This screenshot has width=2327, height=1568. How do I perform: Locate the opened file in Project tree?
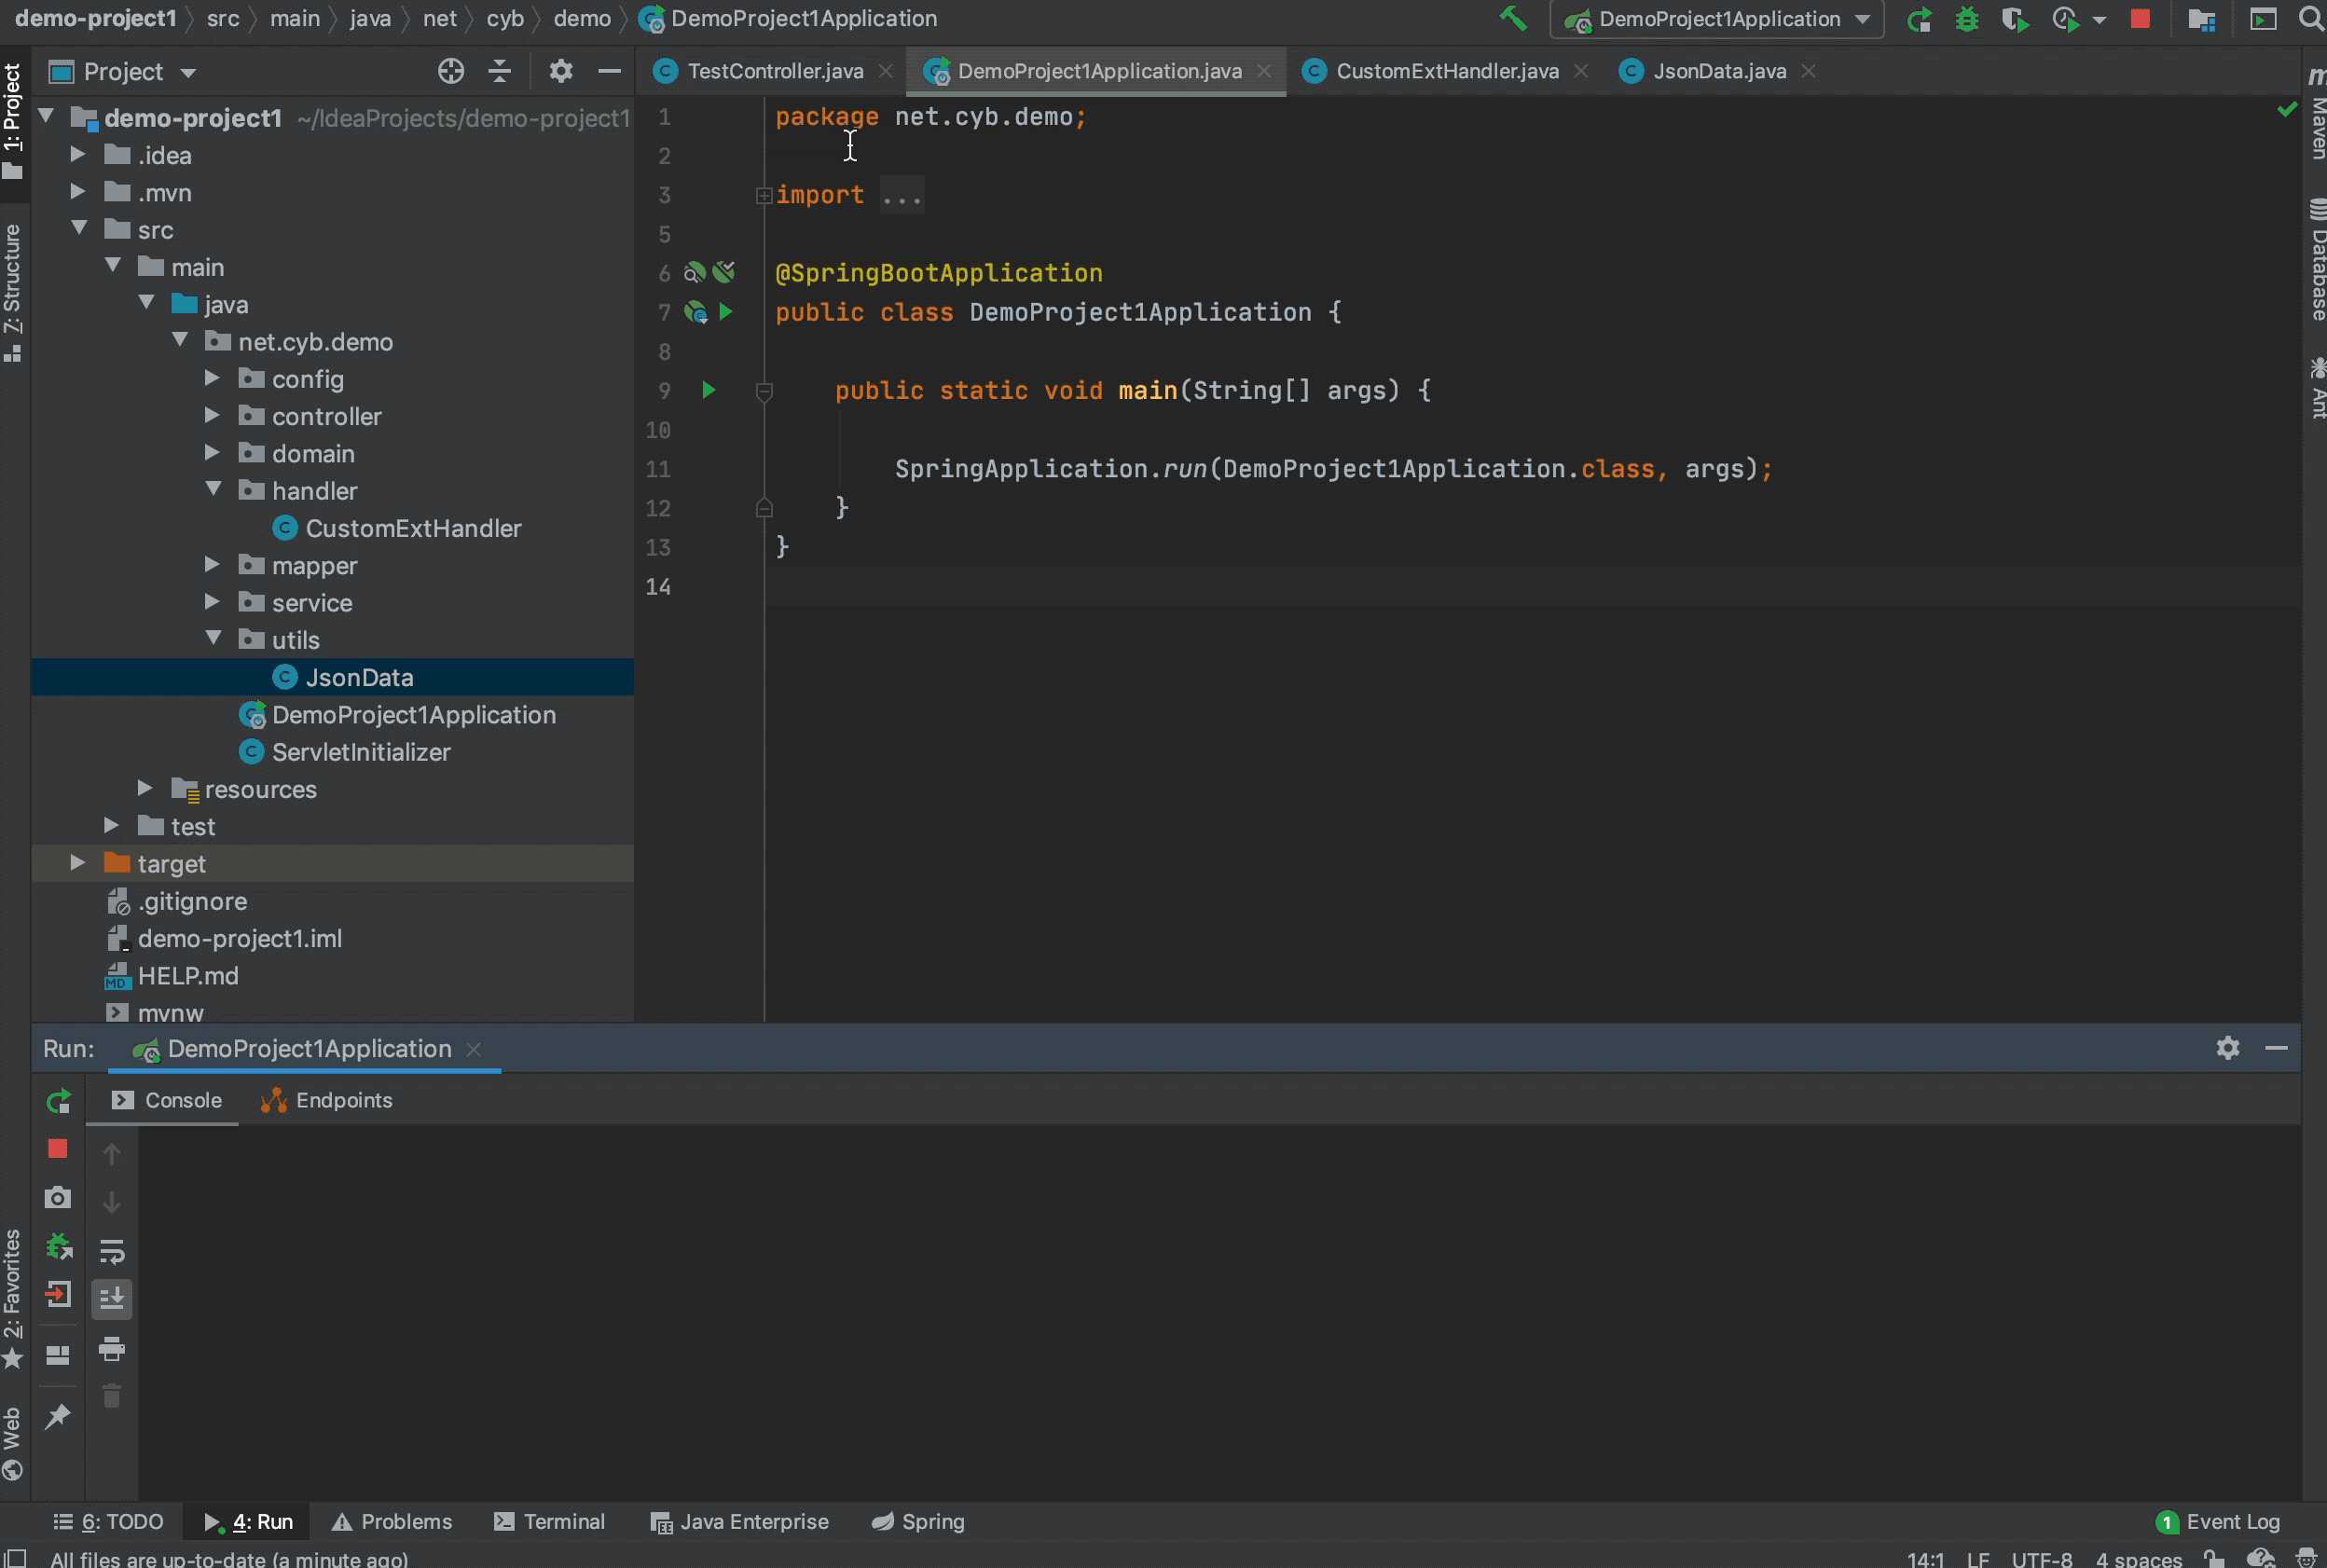point(451,71)
